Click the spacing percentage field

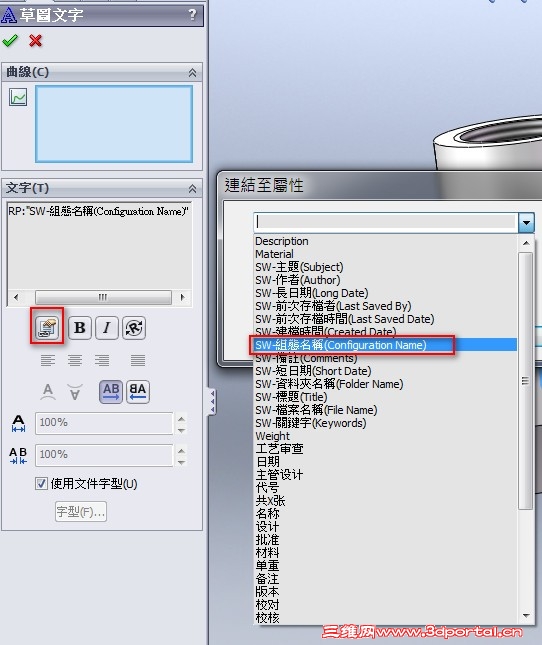point(104,455)
